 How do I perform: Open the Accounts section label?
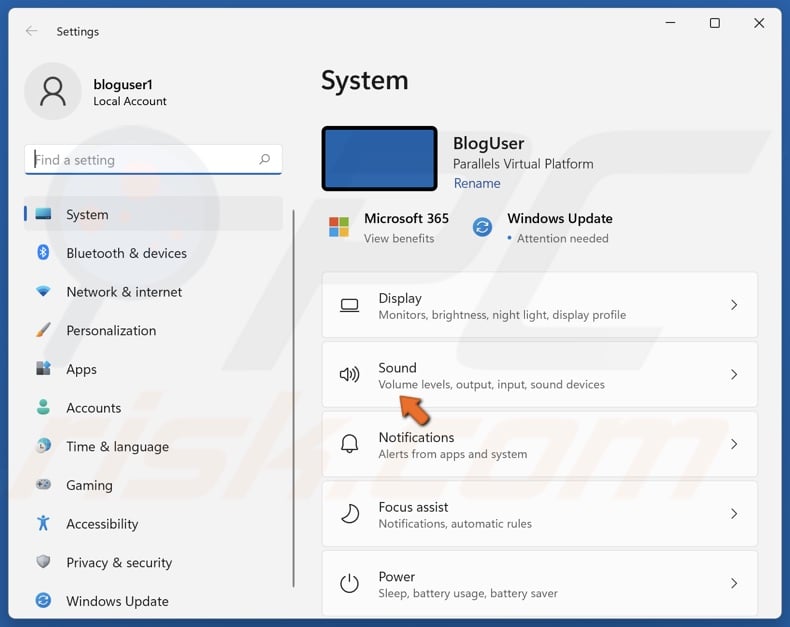pos(94,408)
